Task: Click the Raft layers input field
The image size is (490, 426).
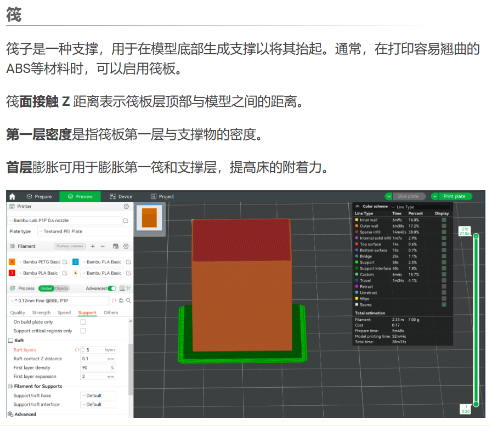Action: click(99, 350)
